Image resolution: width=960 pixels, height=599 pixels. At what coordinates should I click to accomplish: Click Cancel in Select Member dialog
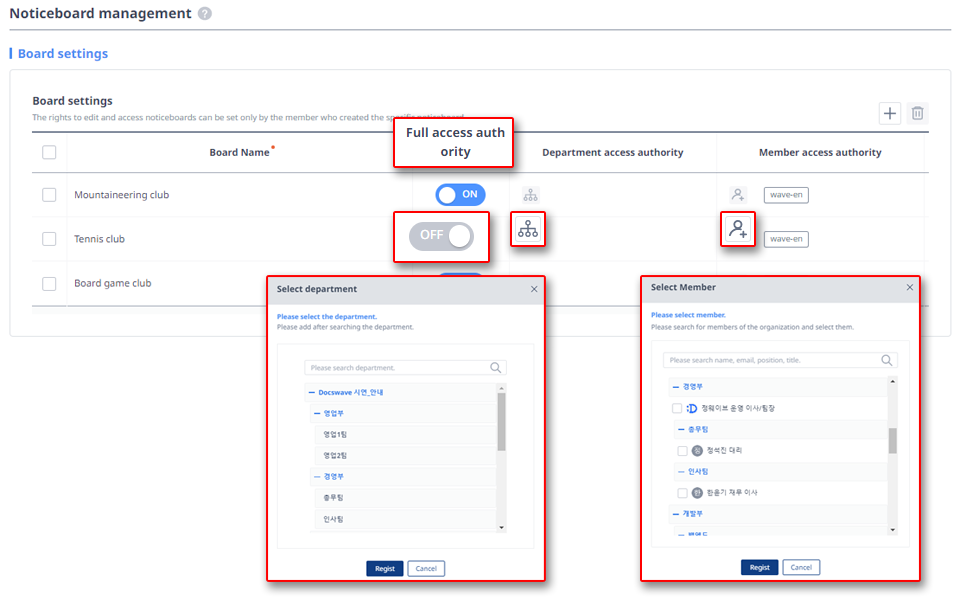coord(801,567)
